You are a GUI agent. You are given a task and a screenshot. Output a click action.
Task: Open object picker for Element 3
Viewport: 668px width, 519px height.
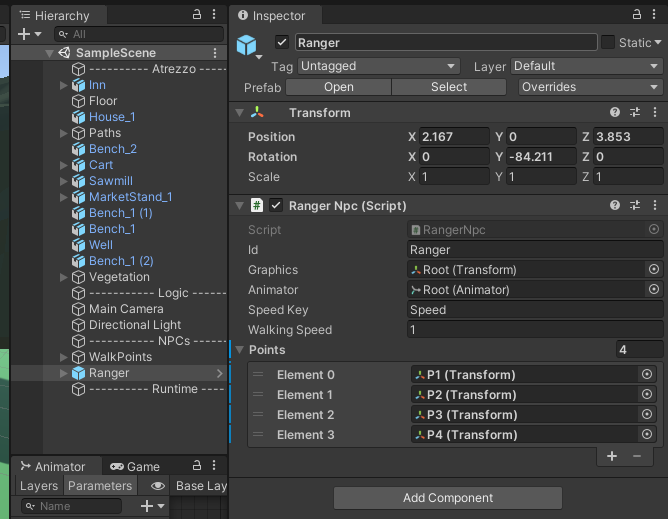point(647,434)
